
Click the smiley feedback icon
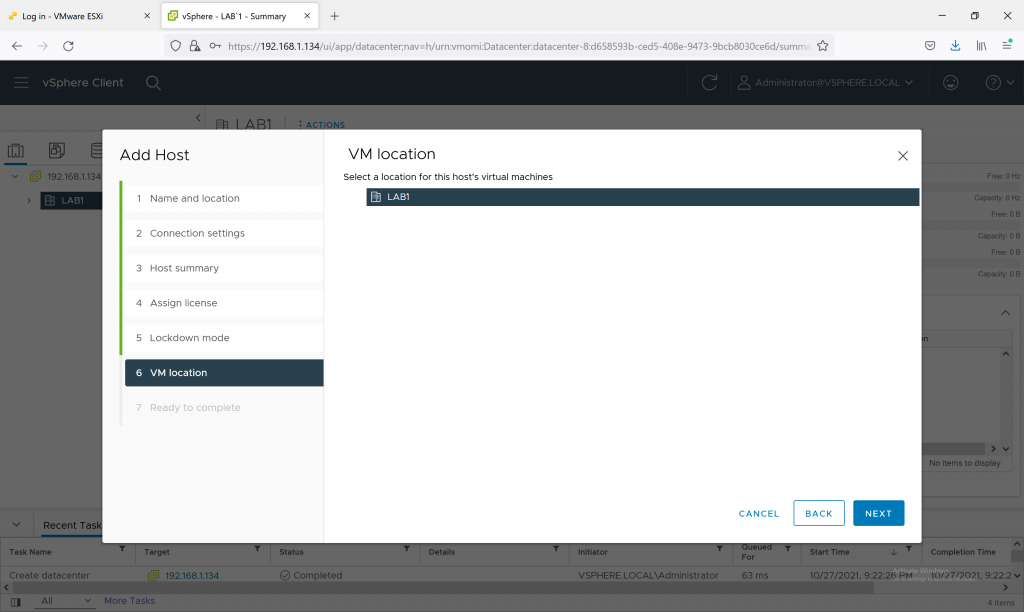click(950, 82)
